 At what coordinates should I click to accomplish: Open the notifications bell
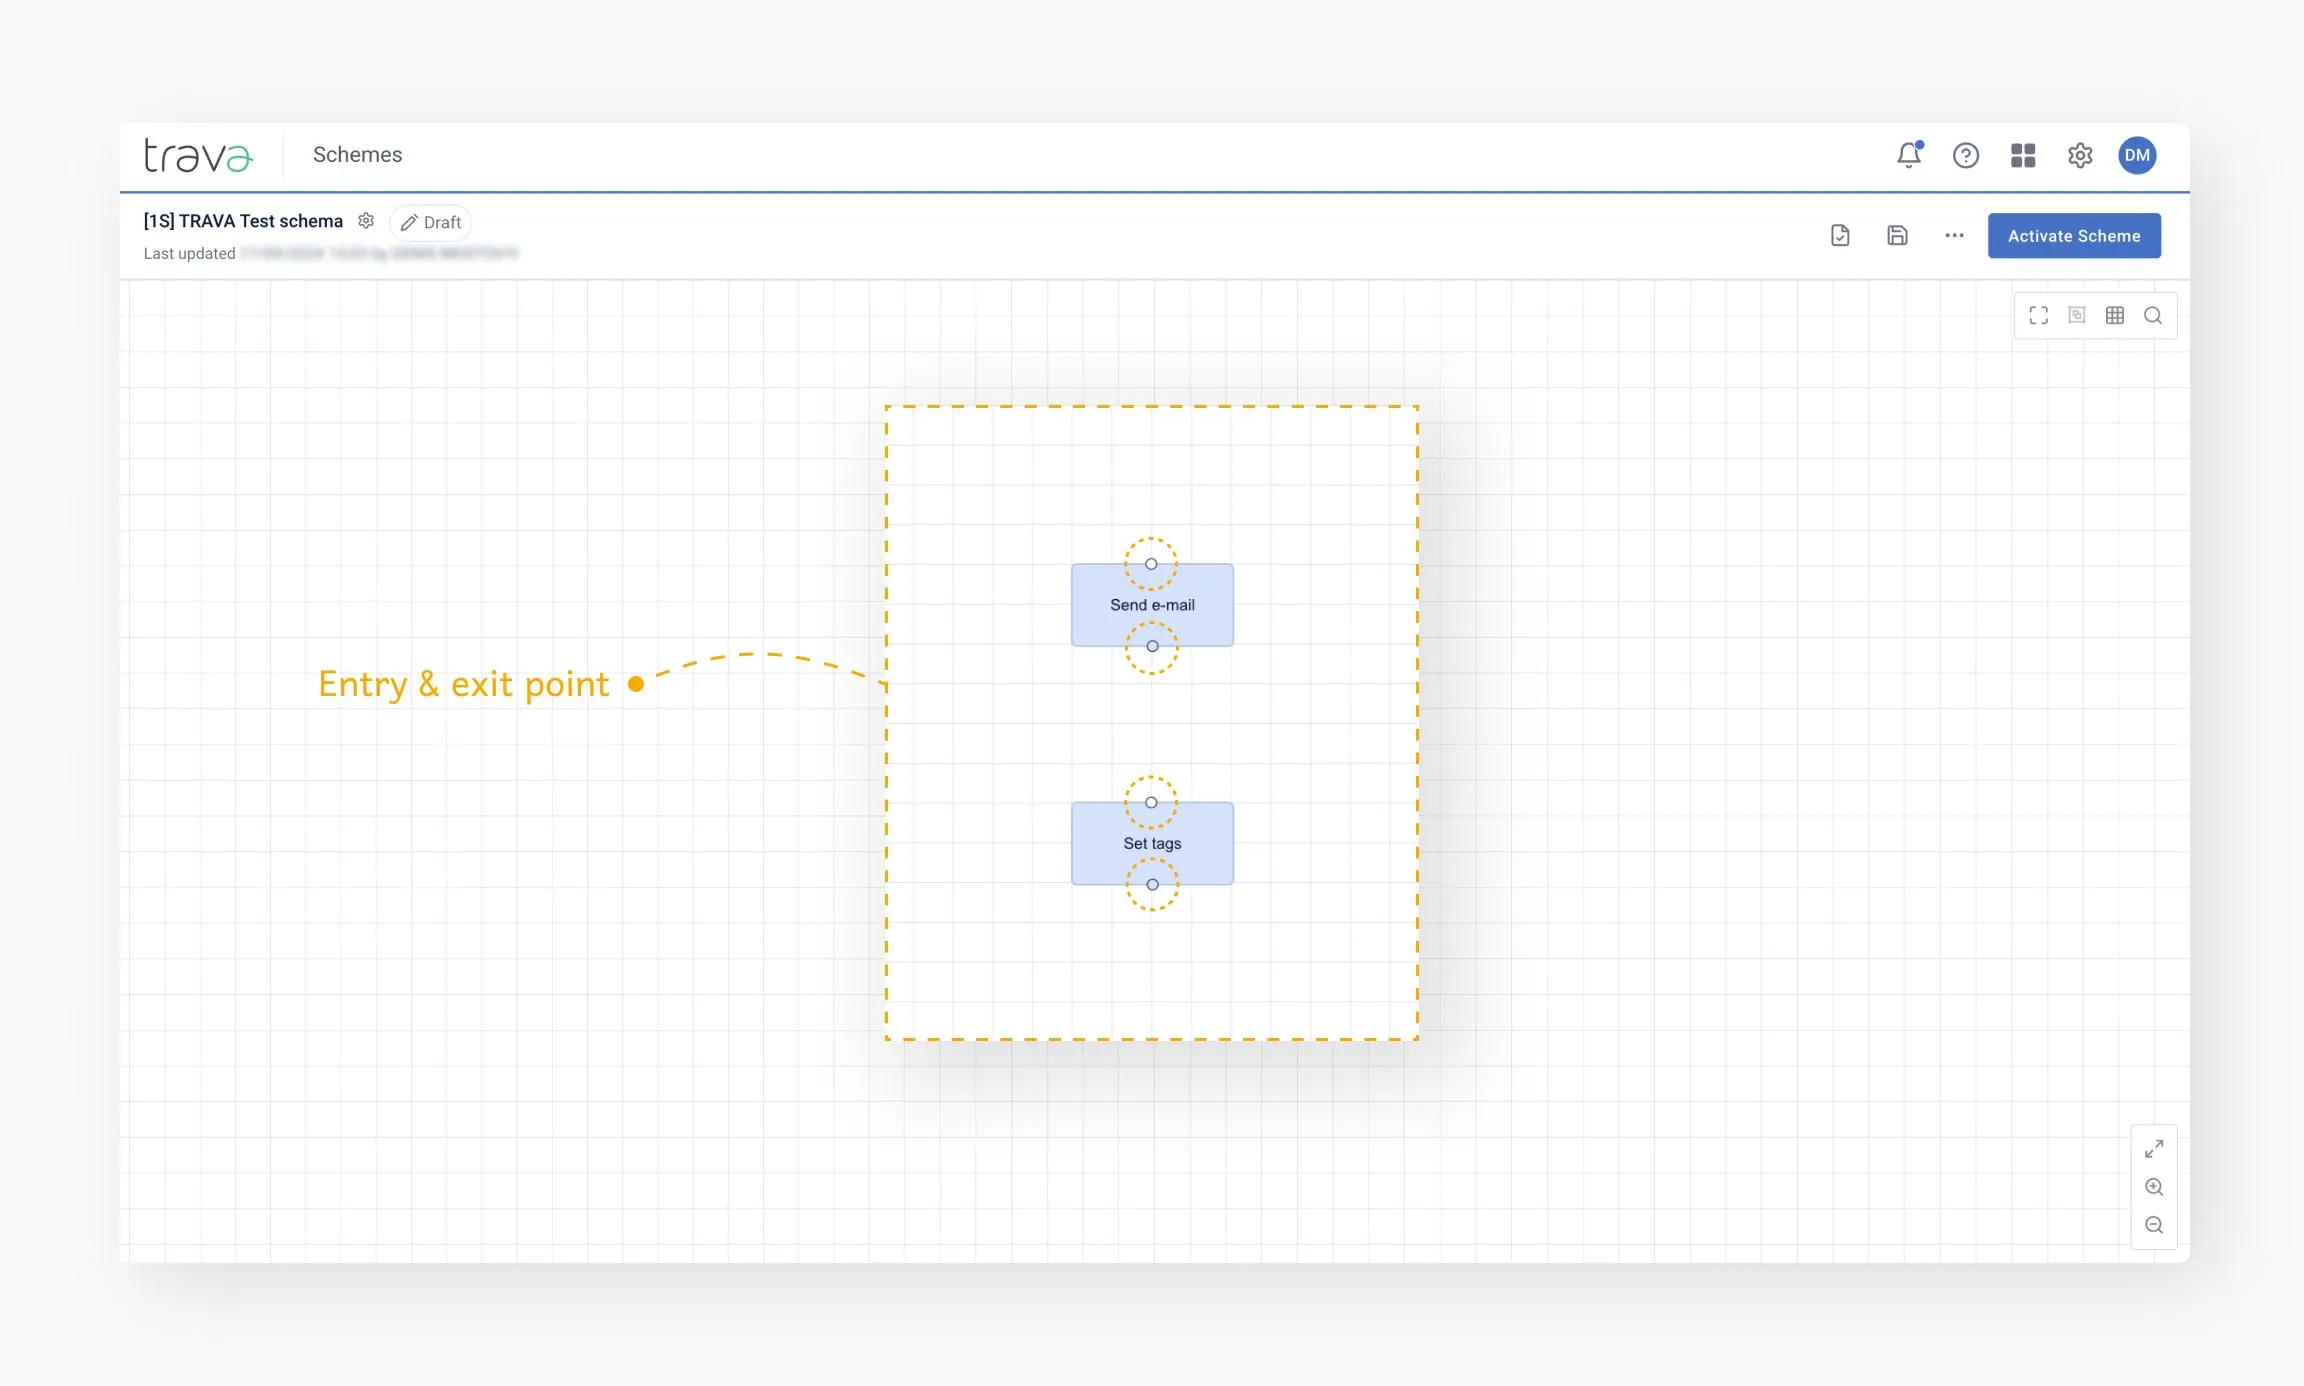pyautogui.click(x=1908, y=155)
